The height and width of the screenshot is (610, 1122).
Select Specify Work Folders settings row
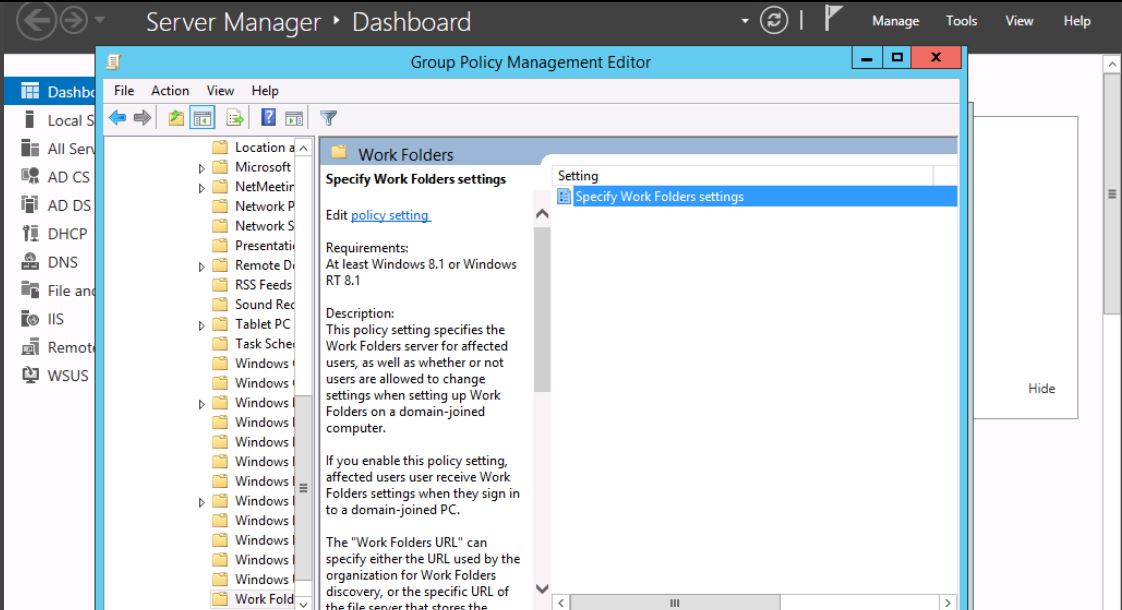[659, 196]
